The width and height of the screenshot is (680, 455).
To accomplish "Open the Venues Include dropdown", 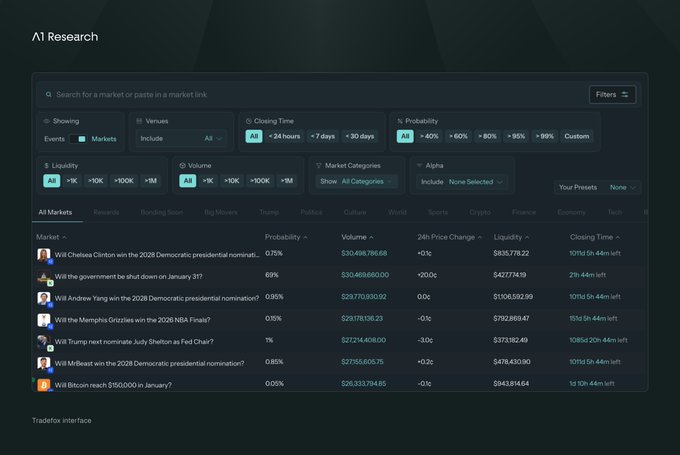I will tap(182, 139).
